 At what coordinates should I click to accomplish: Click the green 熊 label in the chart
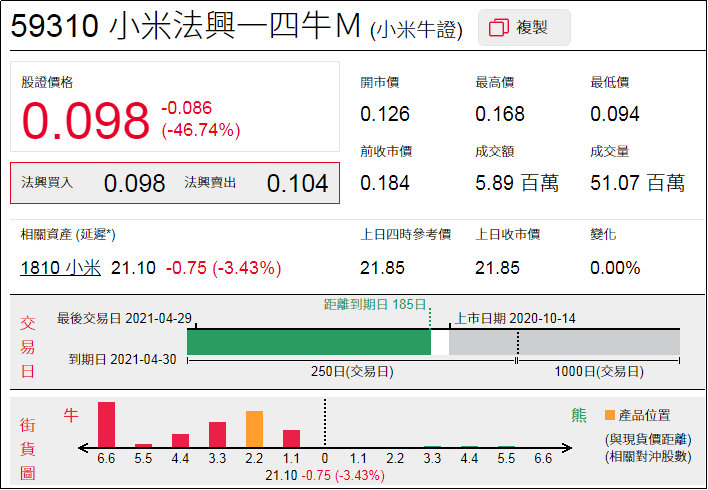[x=579, y=415]
